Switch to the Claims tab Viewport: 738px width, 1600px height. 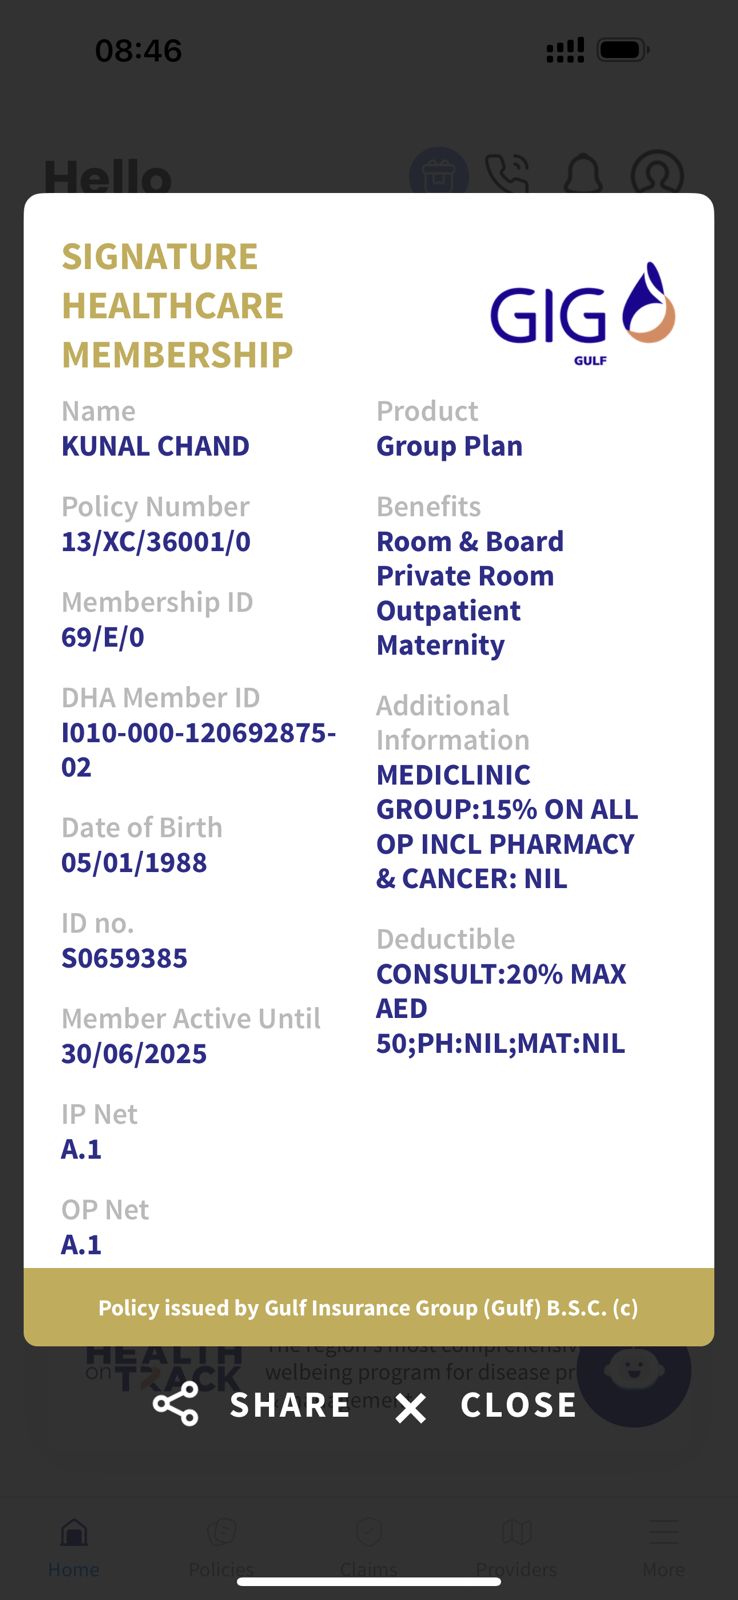[x=369, y=1546]
